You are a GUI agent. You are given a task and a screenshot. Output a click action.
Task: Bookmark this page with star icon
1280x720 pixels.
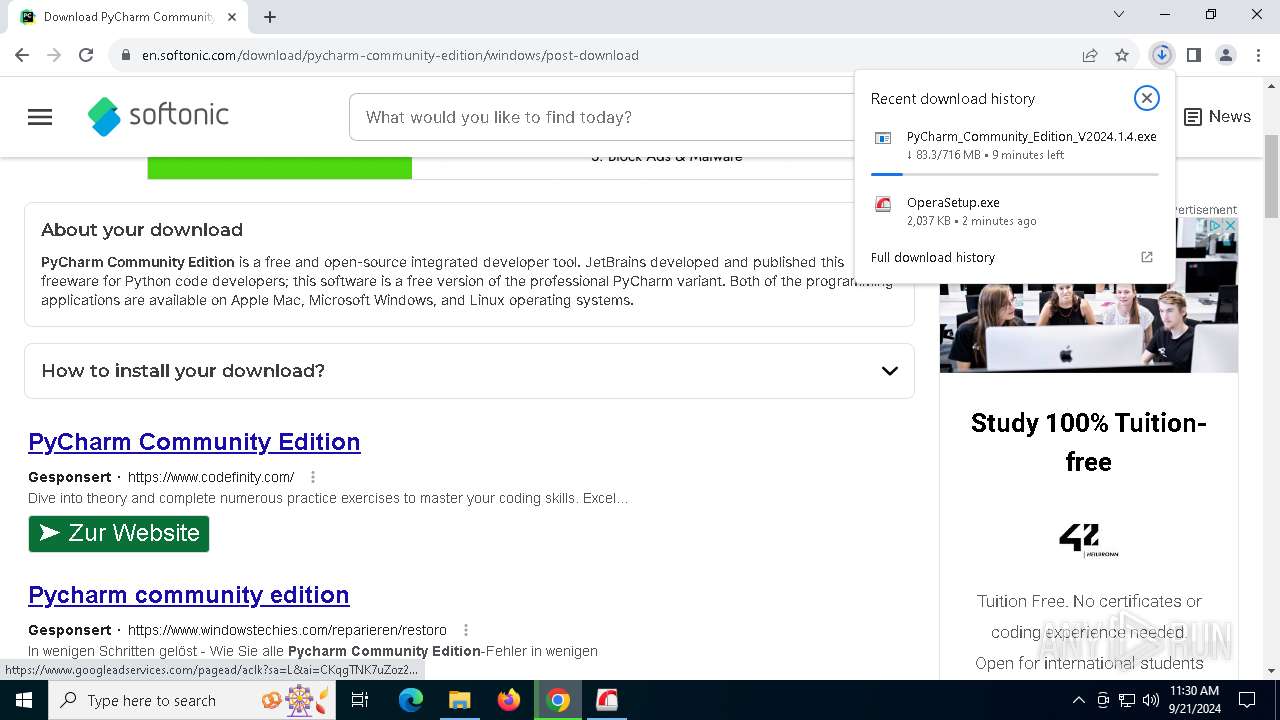1122,55
